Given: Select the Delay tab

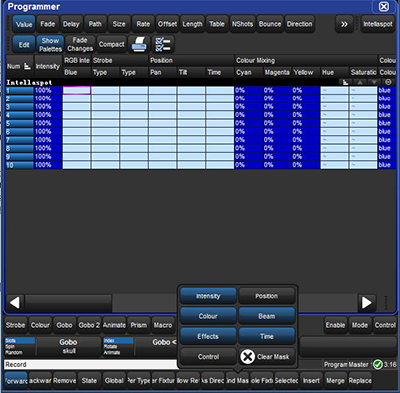Looking at the screenshot, I should (x=71, y=24).
